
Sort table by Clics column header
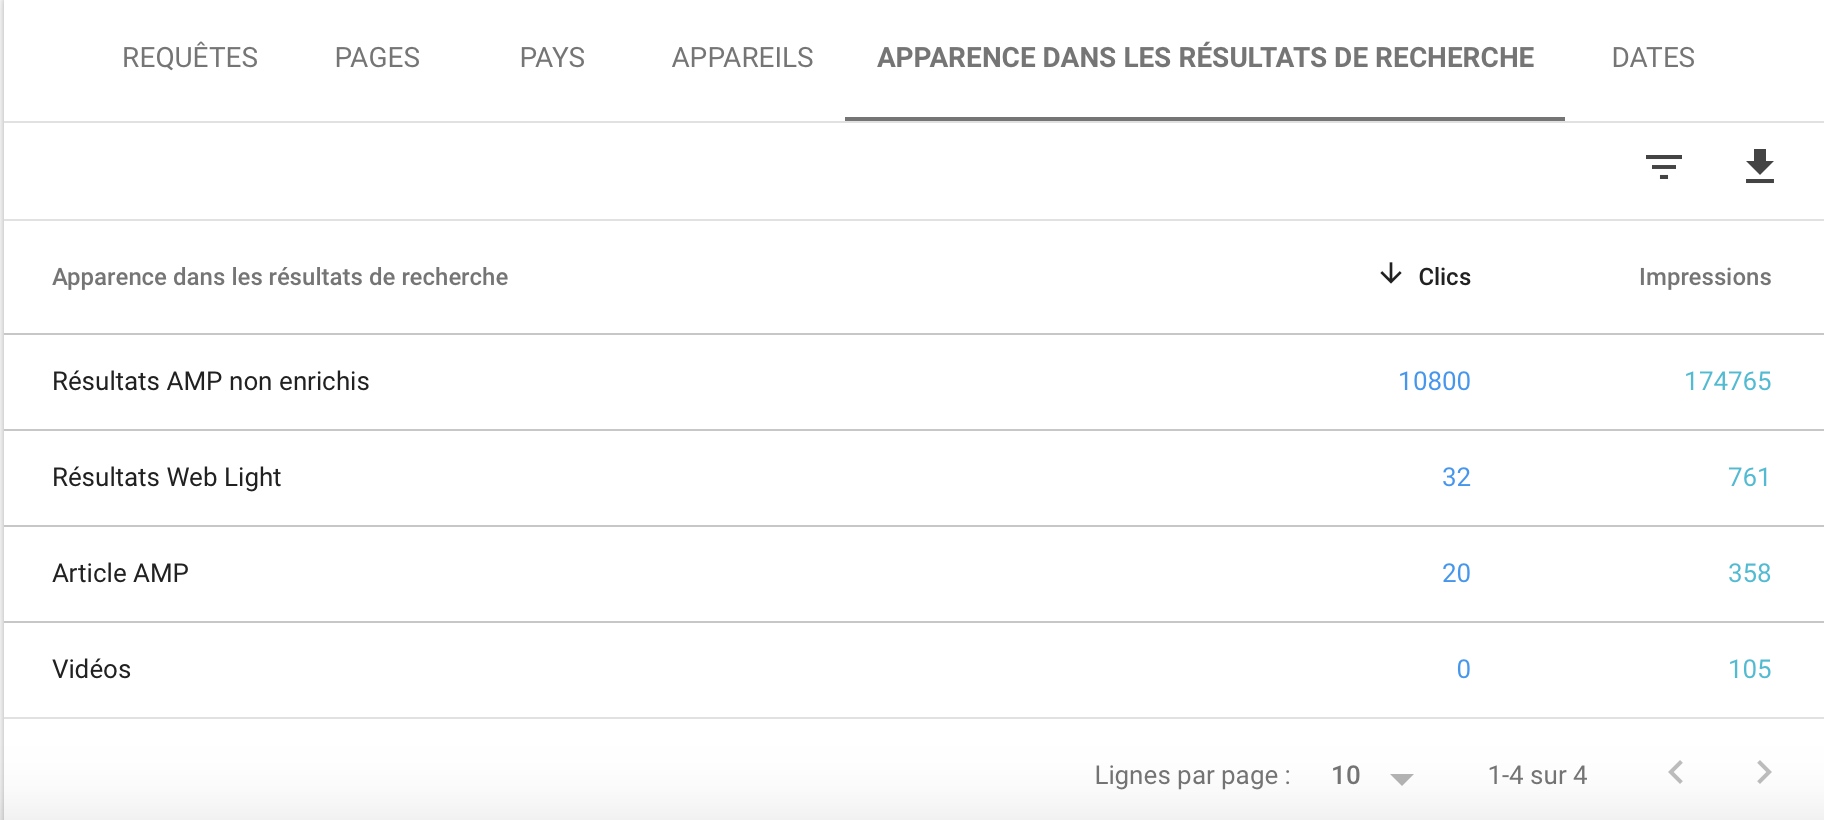[x=1444, y=277]
